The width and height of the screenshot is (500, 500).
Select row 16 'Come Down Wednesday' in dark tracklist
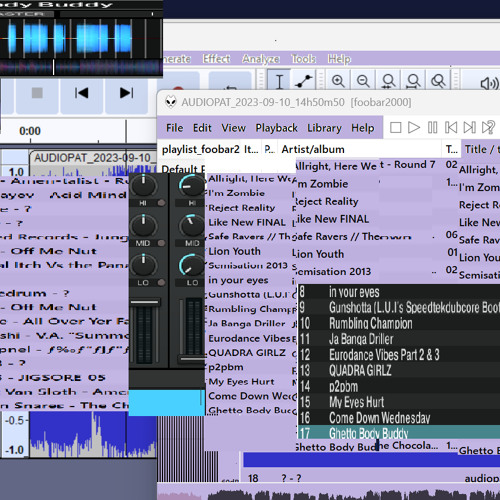[x=399, y=417]
